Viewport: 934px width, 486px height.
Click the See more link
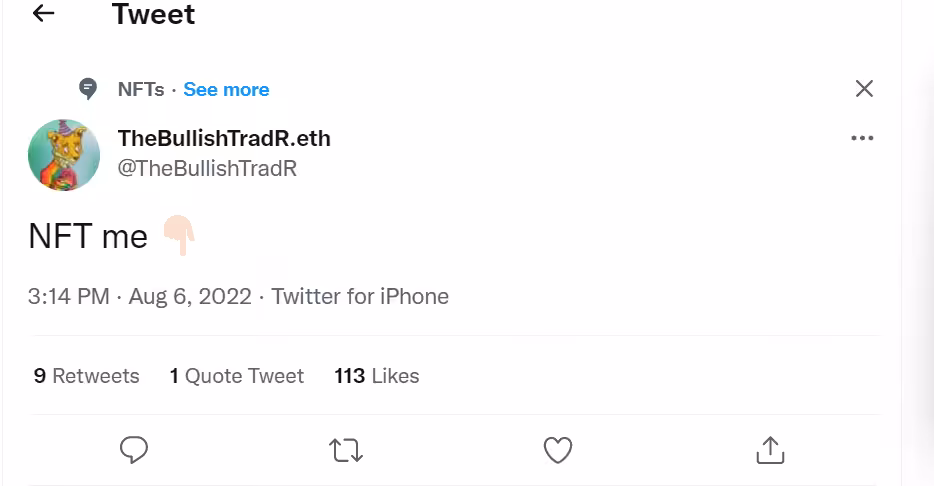226,89
